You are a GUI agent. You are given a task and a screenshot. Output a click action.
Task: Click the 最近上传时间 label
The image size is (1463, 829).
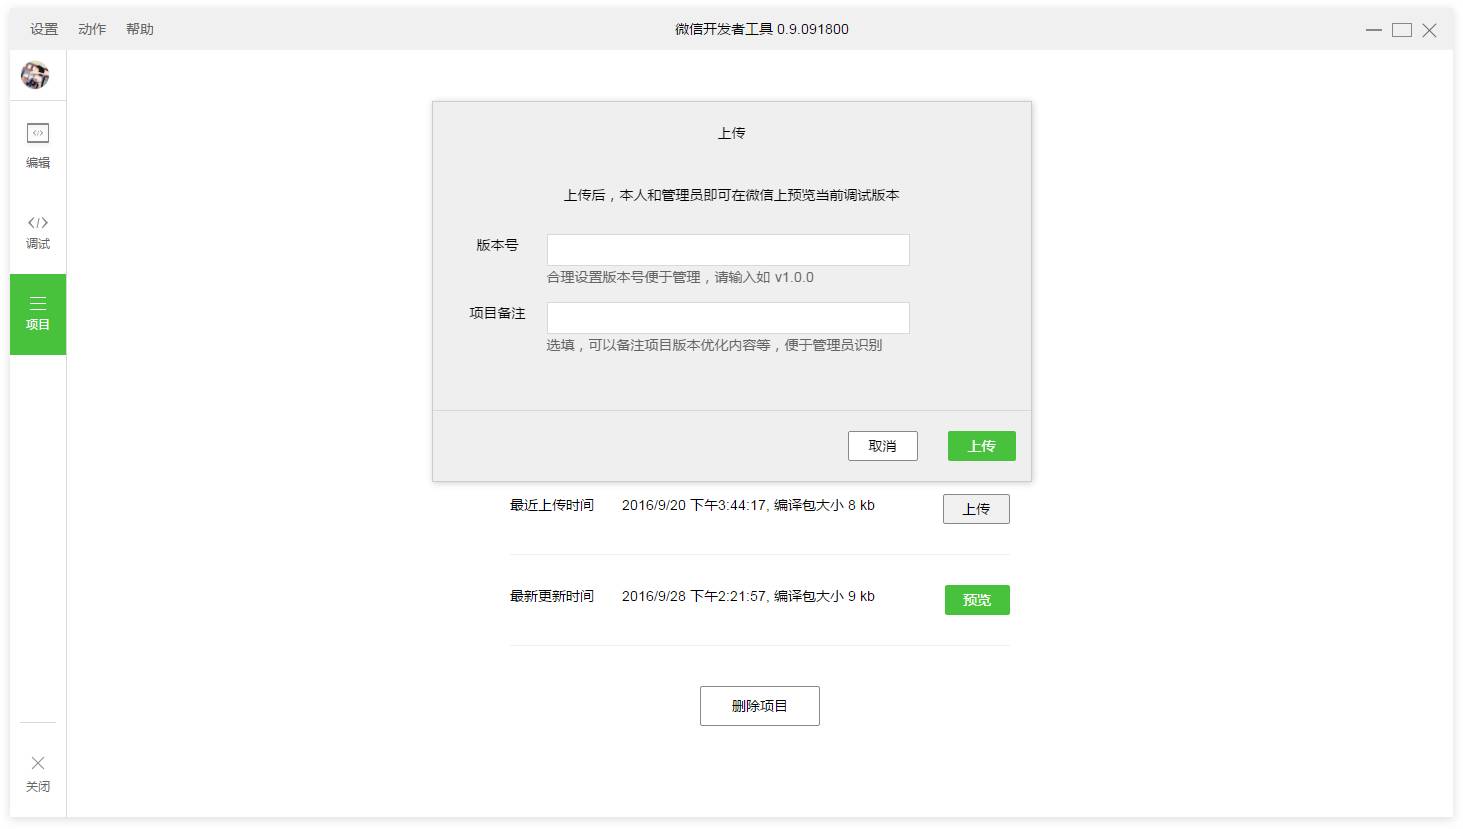click(x=552, y=505)
